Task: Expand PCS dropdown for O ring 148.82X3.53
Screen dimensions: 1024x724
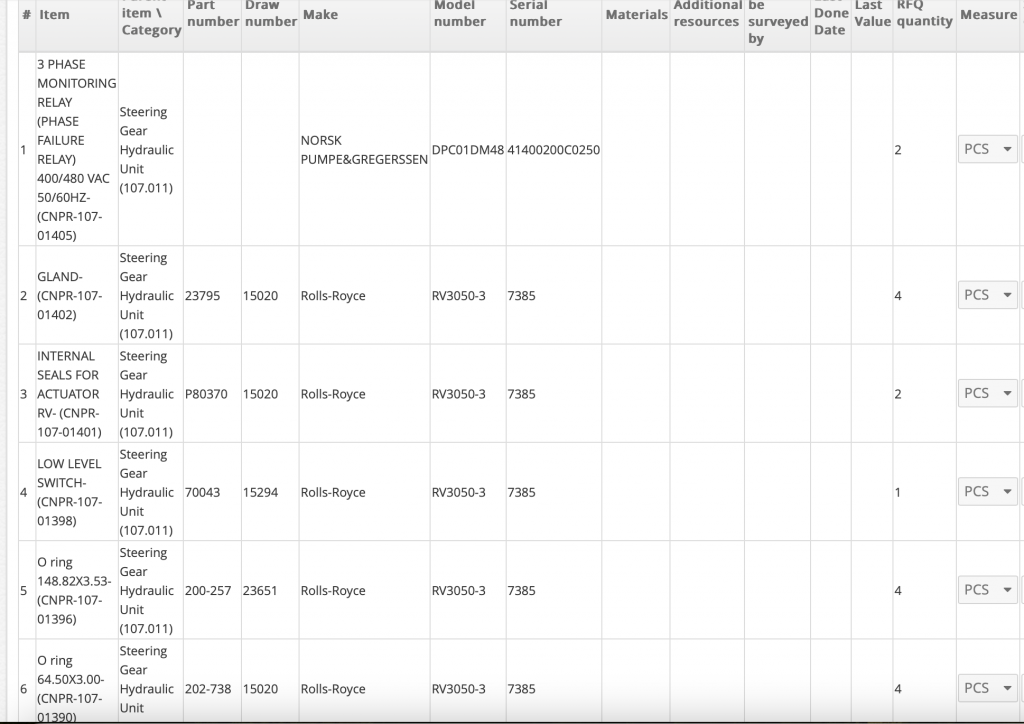Action: (986, 590)
